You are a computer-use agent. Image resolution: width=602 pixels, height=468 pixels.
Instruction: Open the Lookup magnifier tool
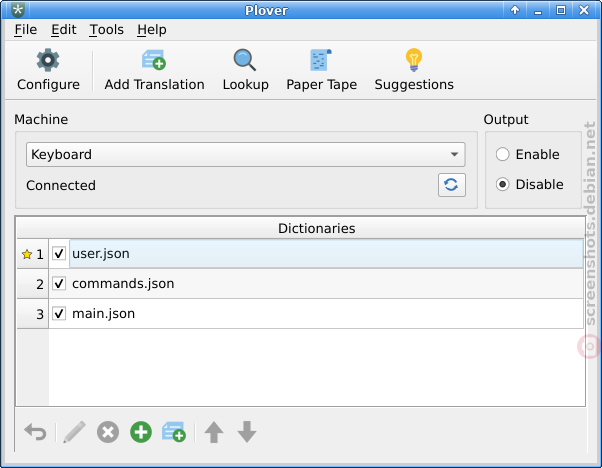(245, 60)
